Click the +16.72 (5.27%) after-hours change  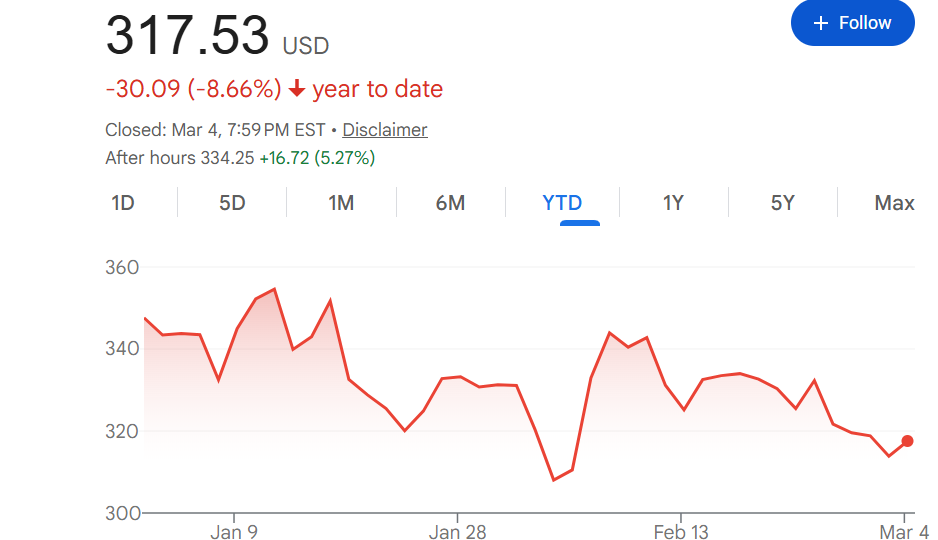[x=317, y=158]
